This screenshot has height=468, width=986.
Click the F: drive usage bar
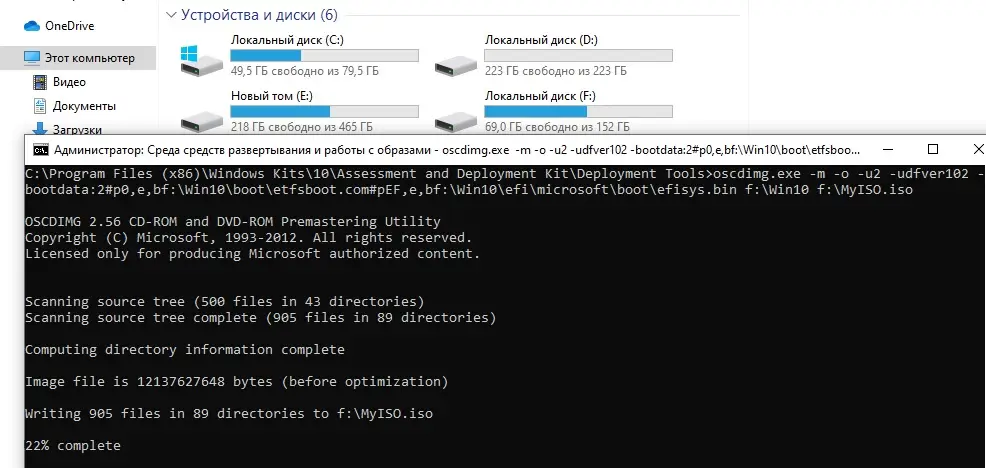click(x=579, y=111)
